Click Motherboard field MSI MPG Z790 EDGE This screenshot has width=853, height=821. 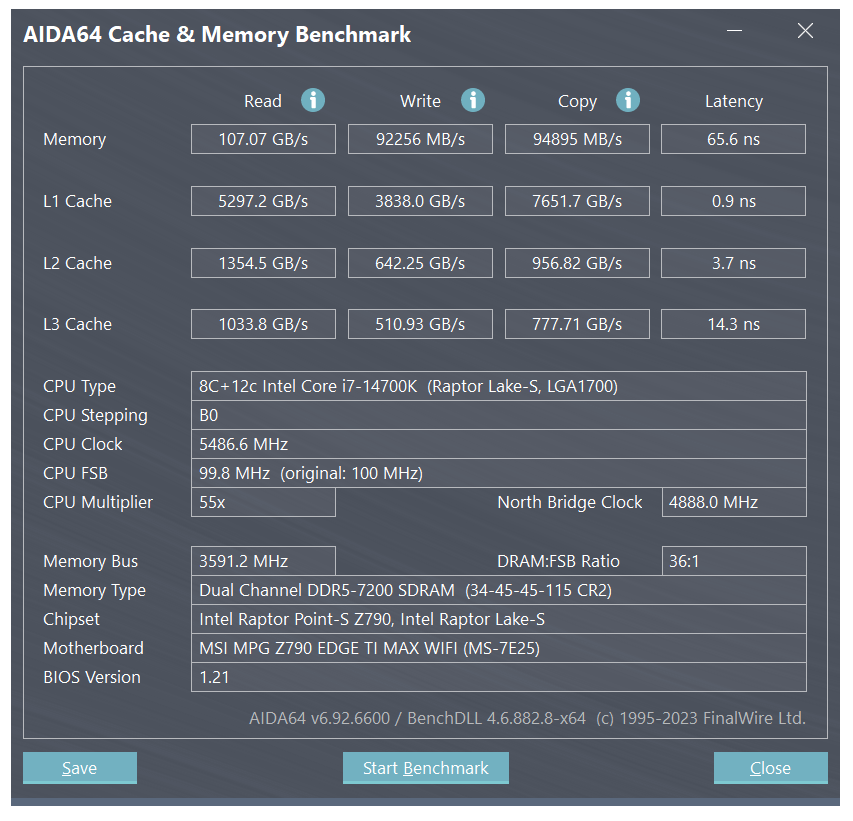(x=499, y=648)
